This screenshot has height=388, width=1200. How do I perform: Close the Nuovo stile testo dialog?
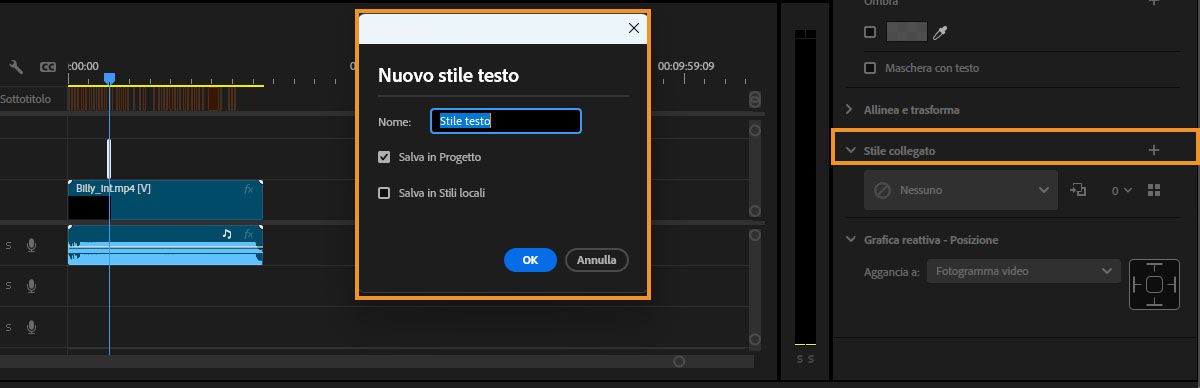[x=633, y=28]
